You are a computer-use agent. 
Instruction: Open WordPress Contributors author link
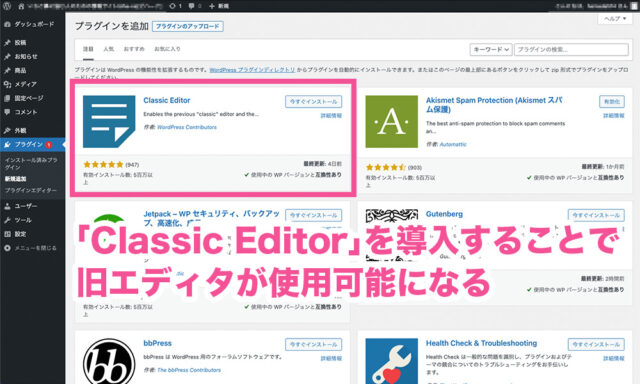[x=187, y=127]
